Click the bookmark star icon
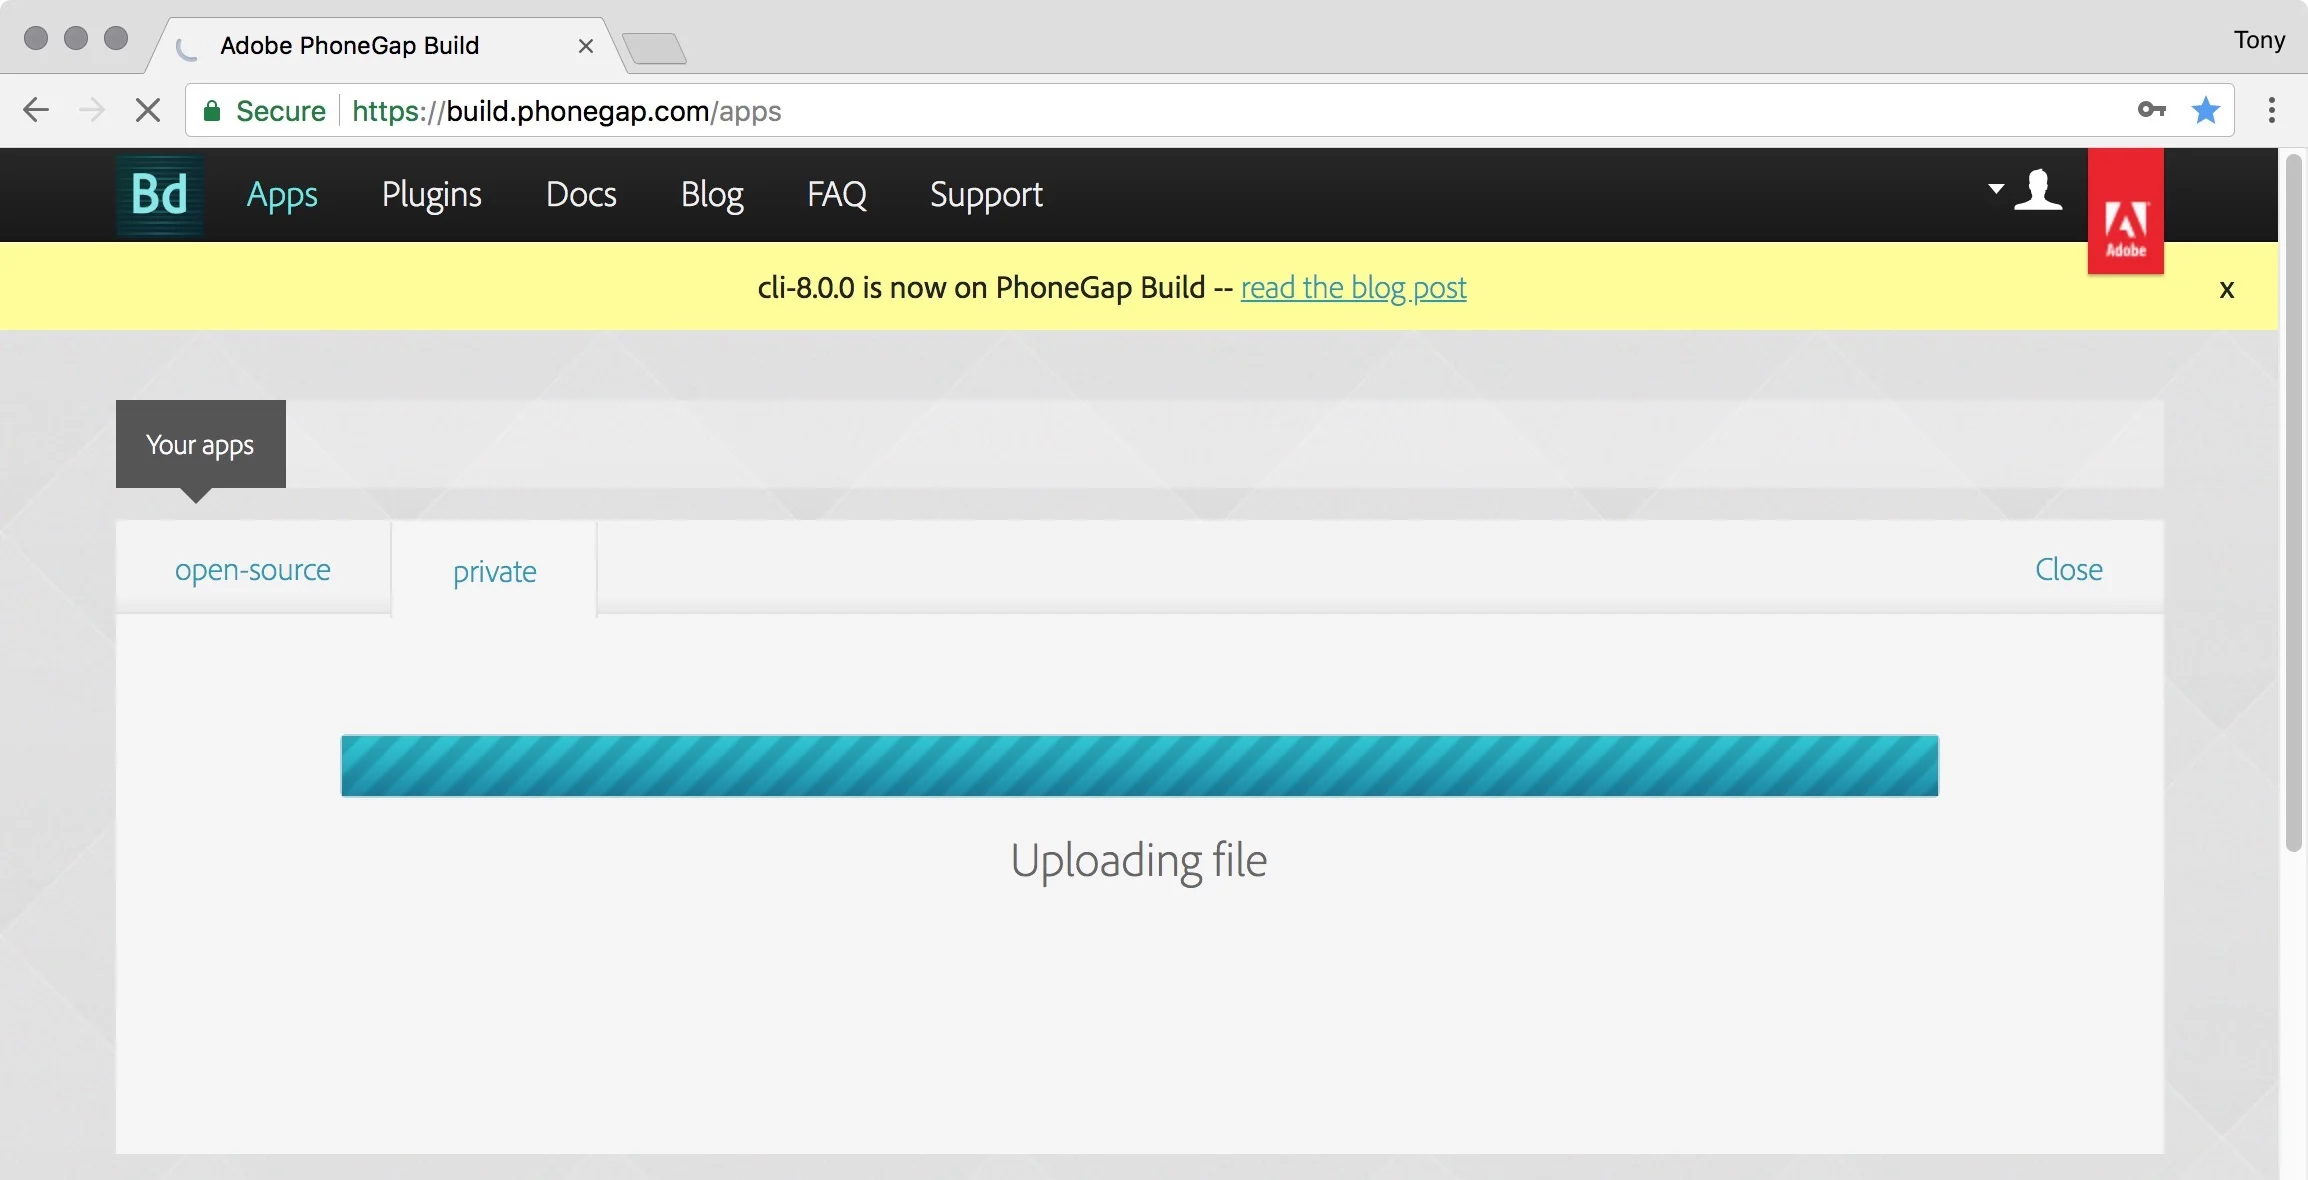2308x1180 pixels. [x=2205, y=110]
